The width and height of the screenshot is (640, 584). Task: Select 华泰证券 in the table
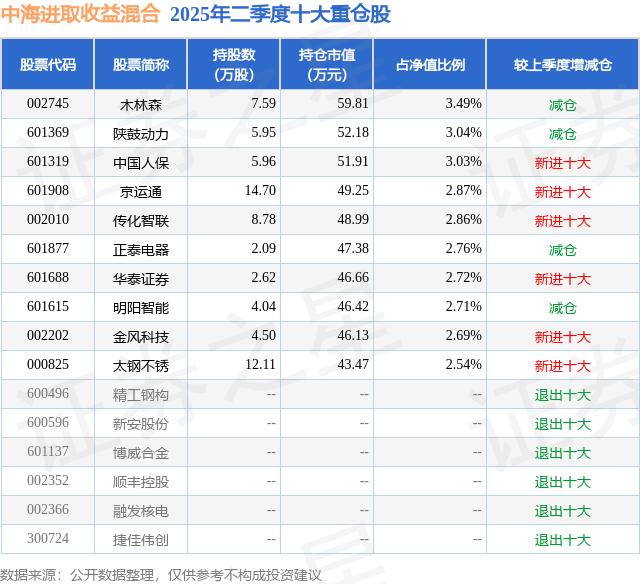coord(141,279)
